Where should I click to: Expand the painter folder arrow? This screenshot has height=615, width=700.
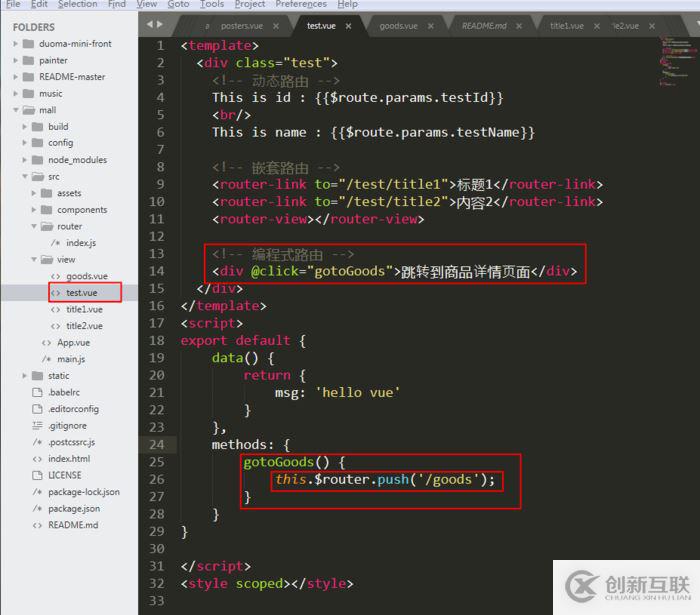point(16,60)
